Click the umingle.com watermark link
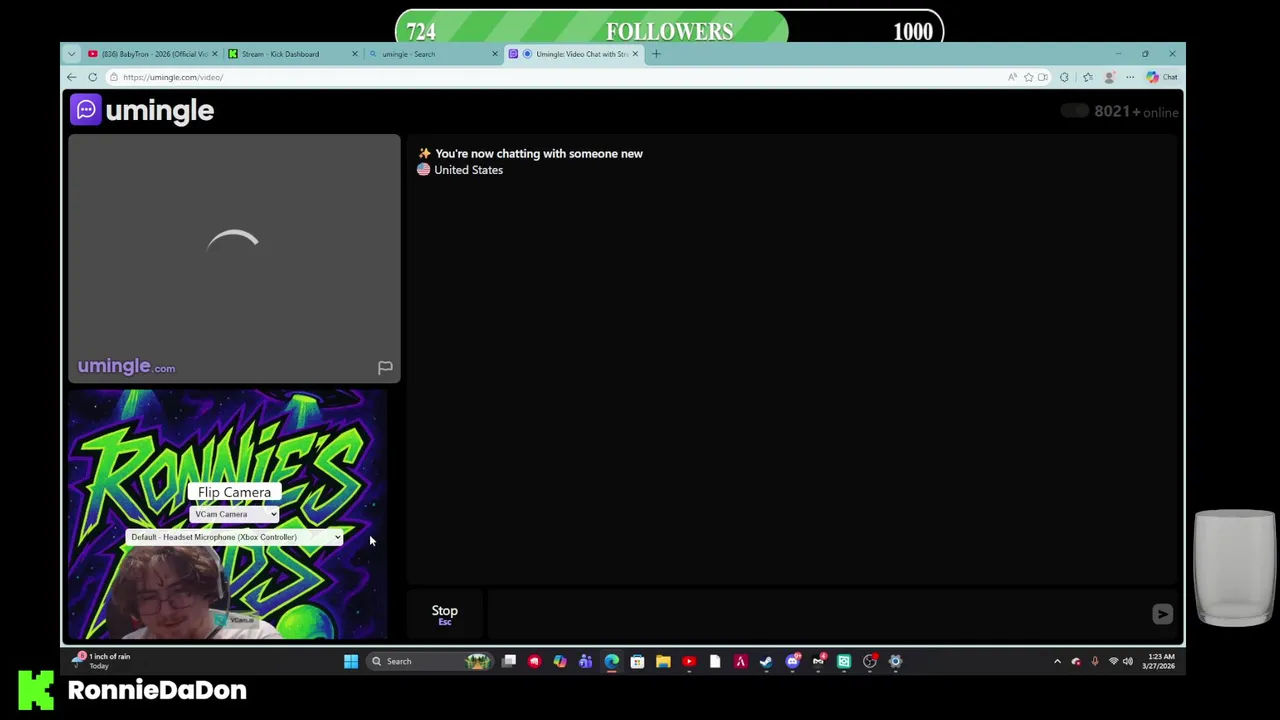 coord(127,367)
